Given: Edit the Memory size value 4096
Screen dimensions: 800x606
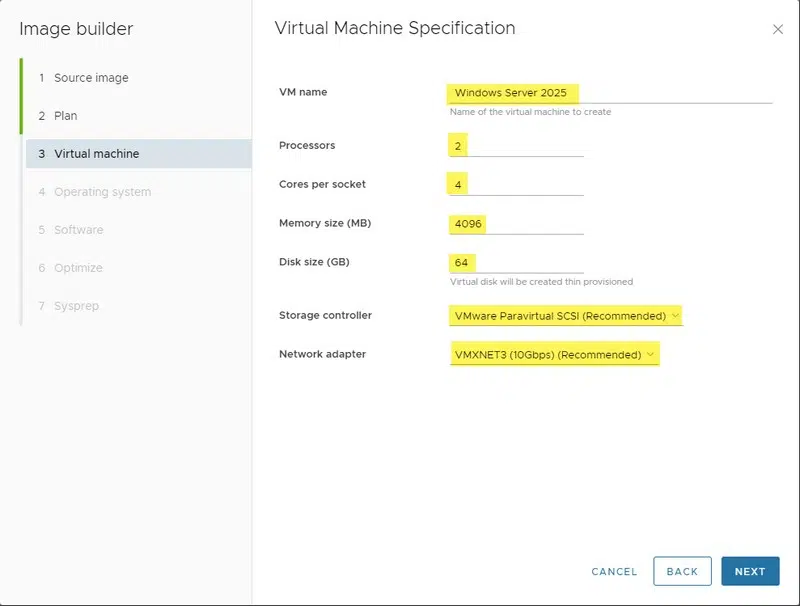Looking at the screenshot, I should (516, 224).
